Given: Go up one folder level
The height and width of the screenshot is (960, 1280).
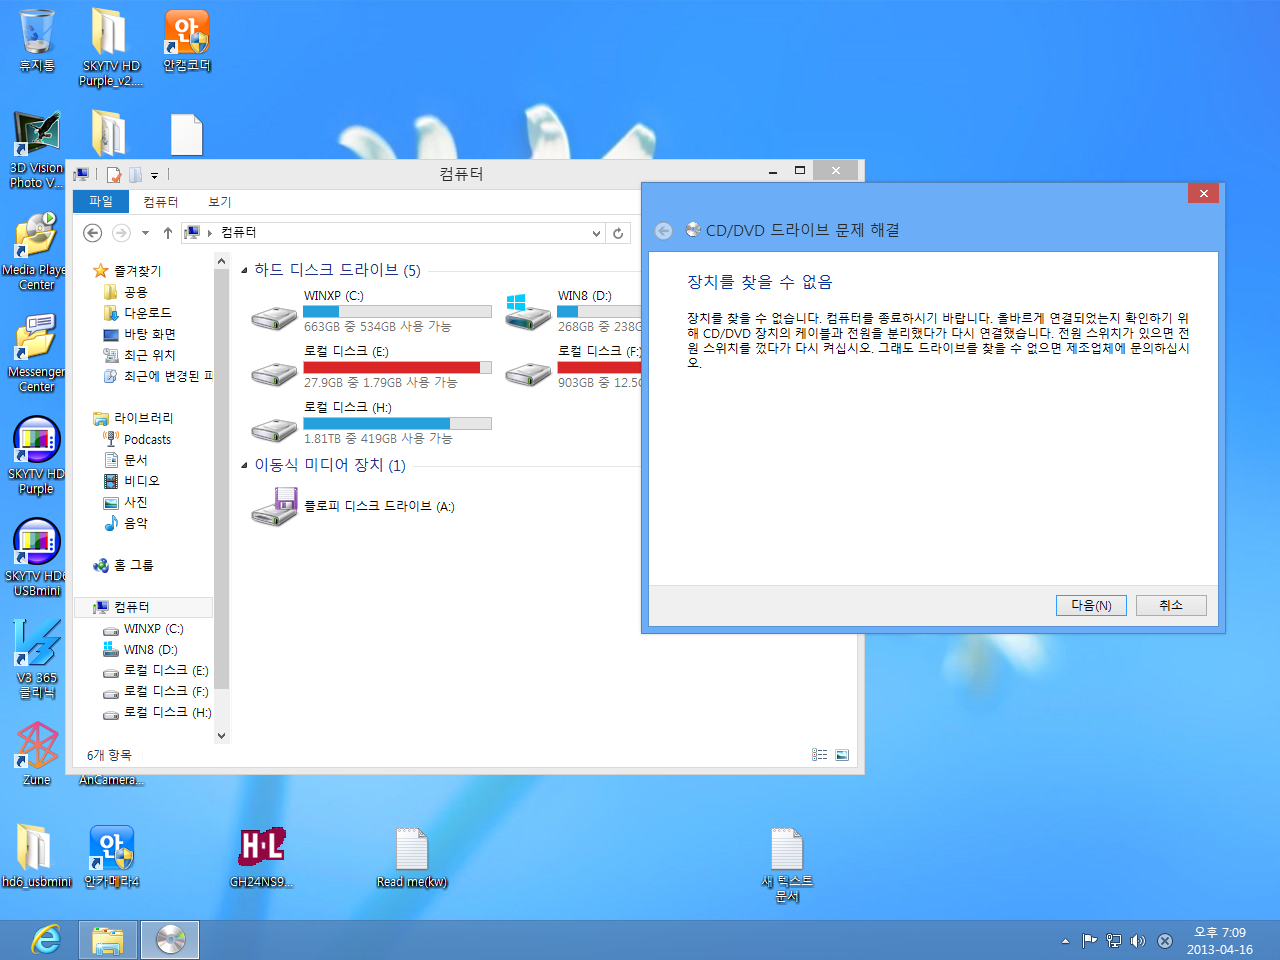Looking at the screenshot, I should (x=168, y=233).
